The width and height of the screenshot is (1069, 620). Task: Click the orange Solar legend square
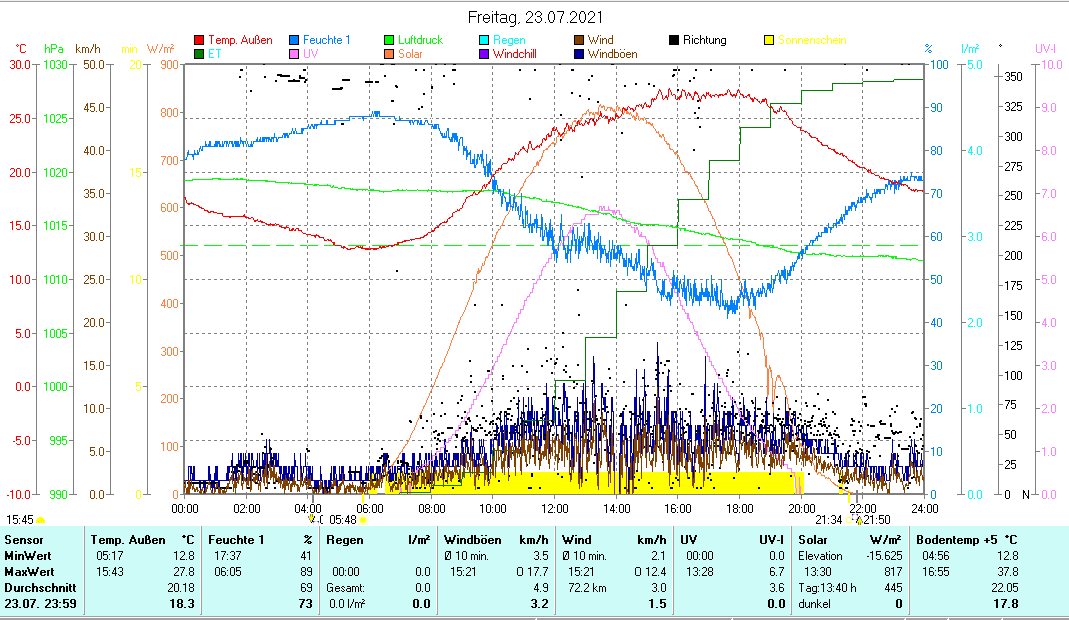click(390, 54)
